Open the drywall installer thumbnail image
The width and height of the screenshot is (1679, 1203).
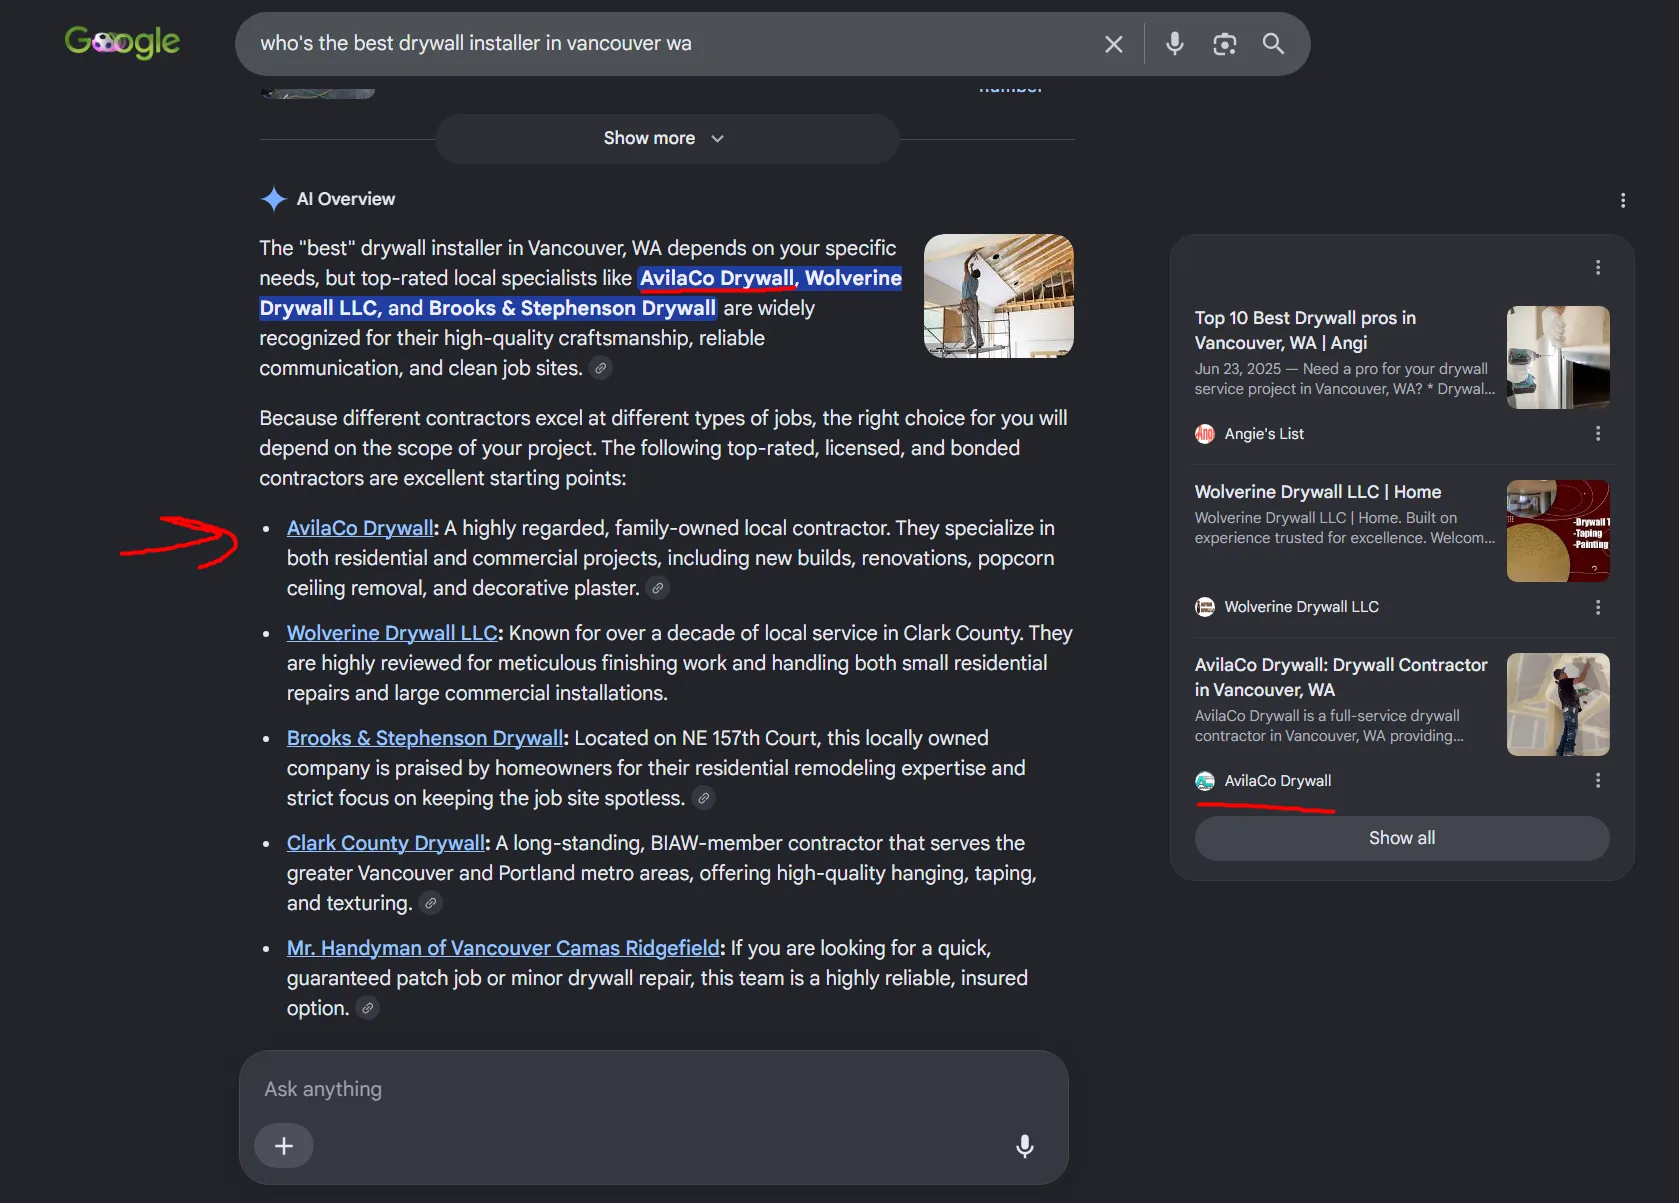tap(998, 296)
